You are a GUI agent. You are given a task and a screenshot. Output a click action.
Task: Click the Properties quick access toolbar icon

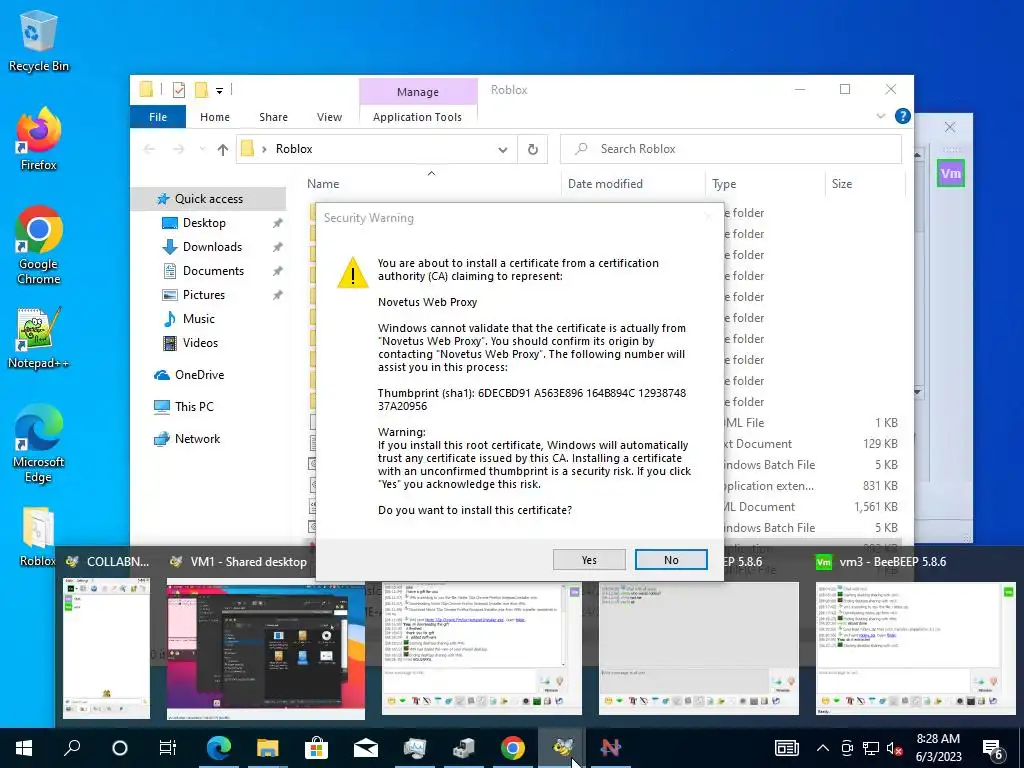point(179,90)
